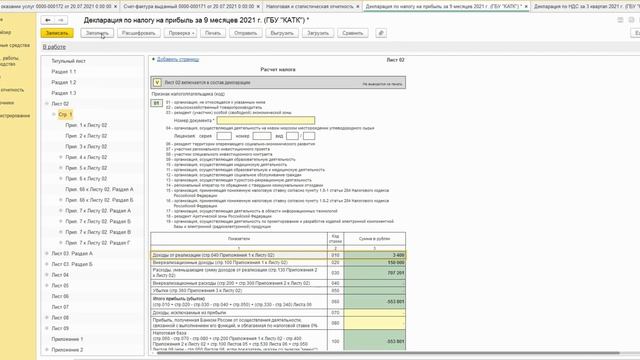Click the empty line 040 amount cell
Viewport: 640px width, 360px height.
point(375,283)
